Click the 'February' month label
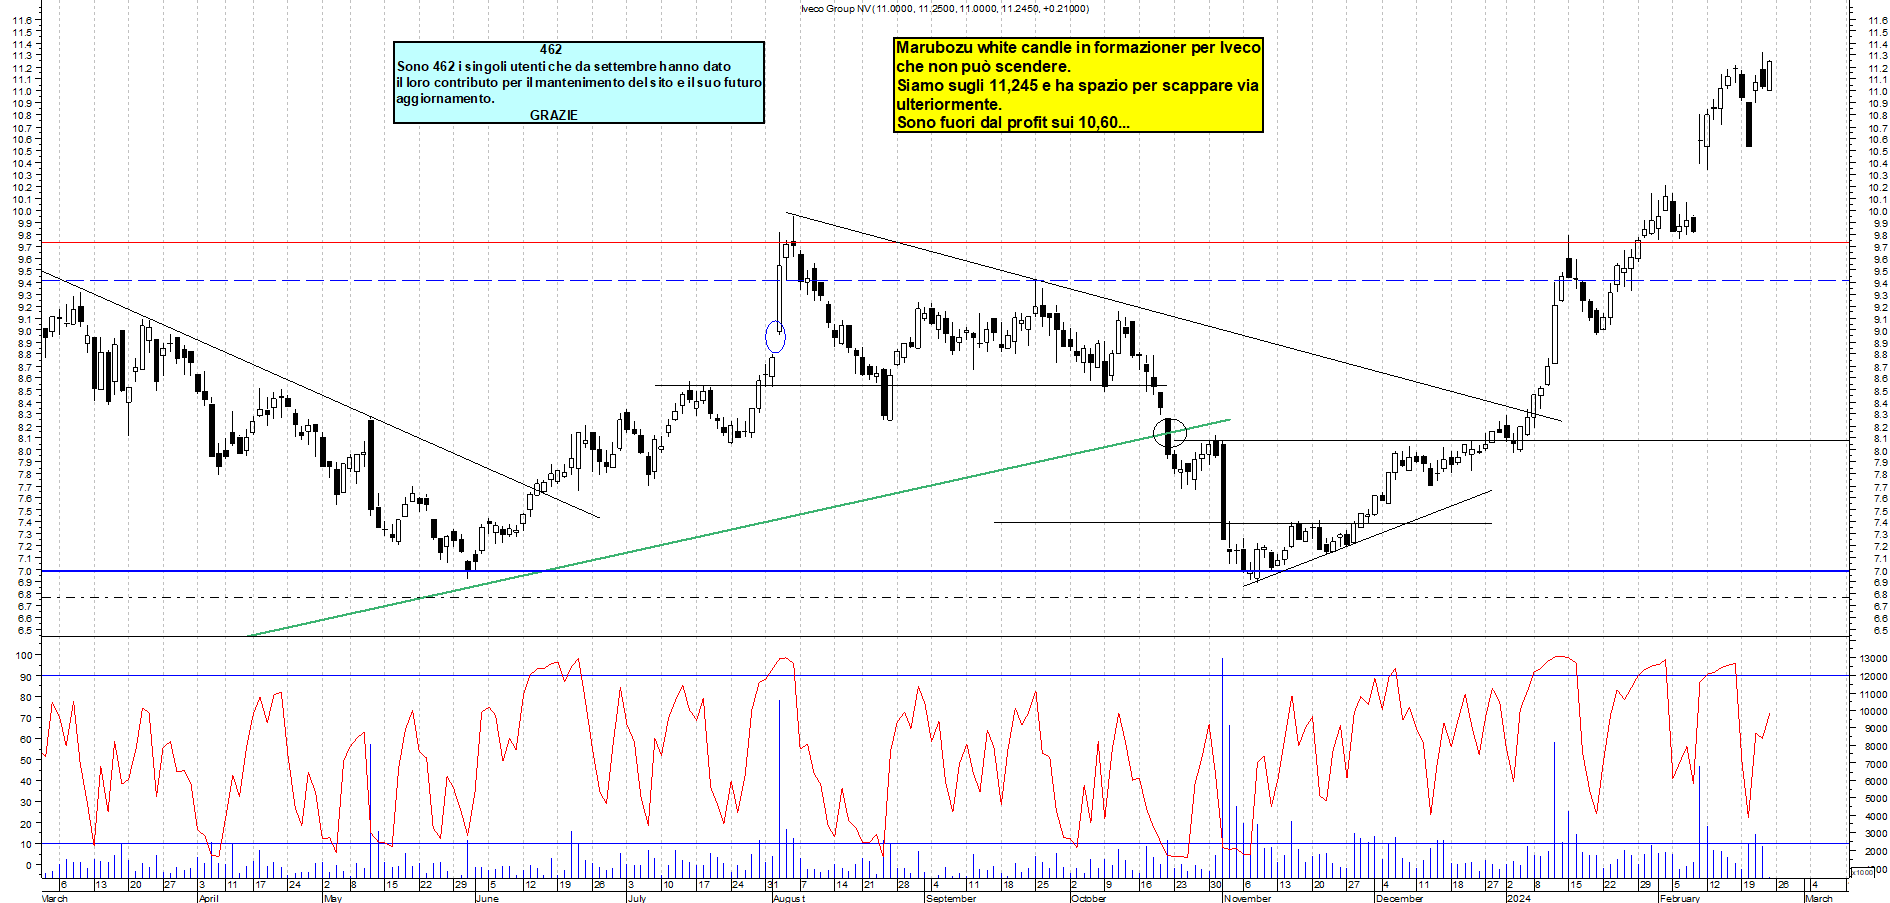The width and height of the screenshot is (1890, 903). [1679, 898]
